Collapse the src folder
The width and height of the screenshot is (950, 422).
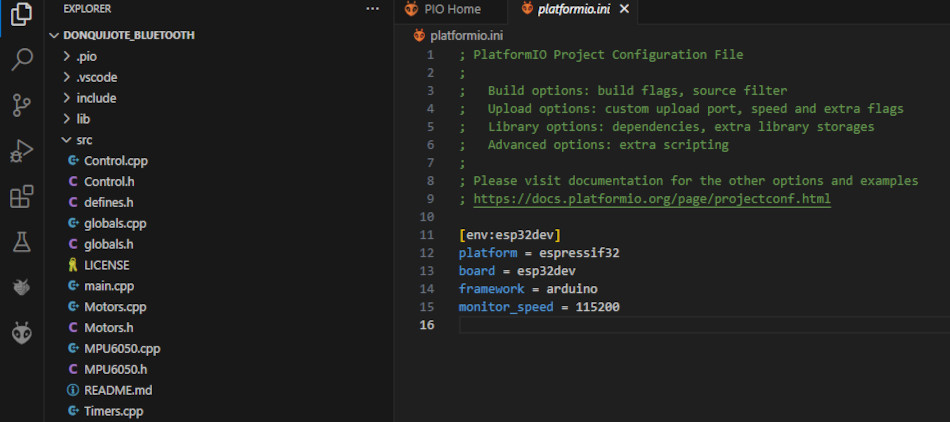point(84,140)
